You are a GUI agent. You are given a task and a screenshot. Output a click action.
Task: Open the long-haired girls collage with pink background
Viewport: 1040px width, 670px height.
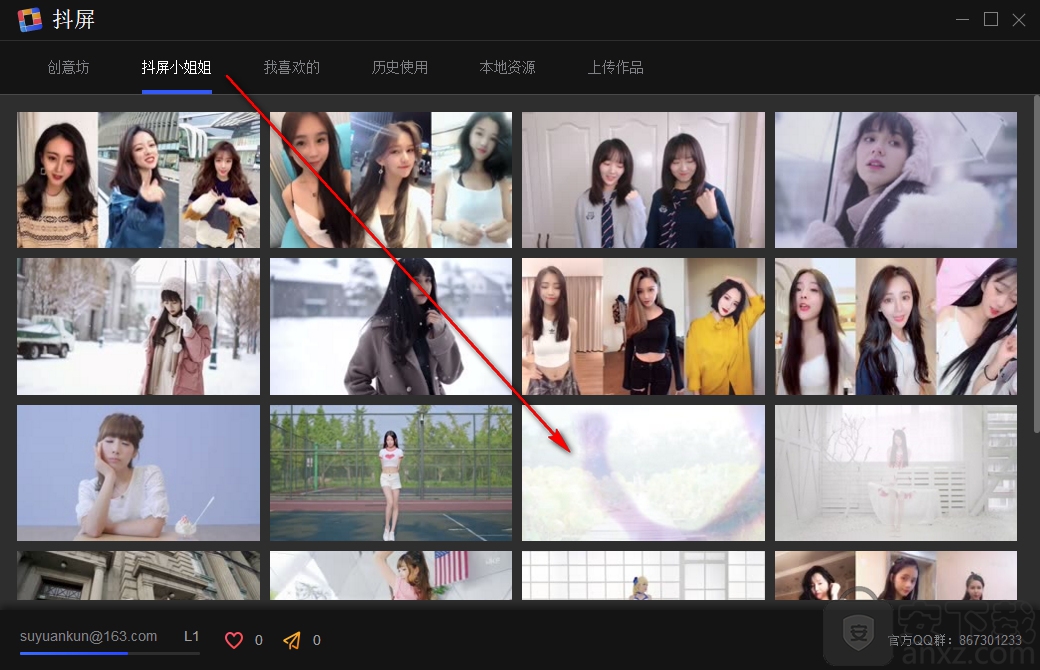(x=895, y=326)
